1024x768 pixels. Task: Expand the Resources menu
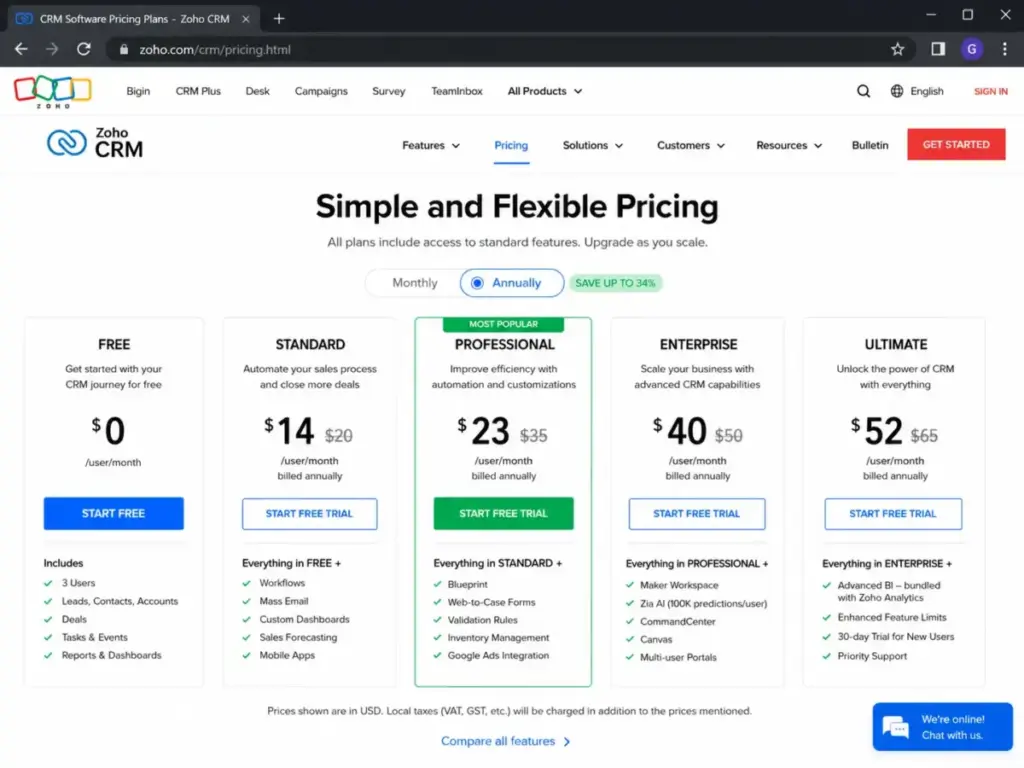[x=789, y=145]
